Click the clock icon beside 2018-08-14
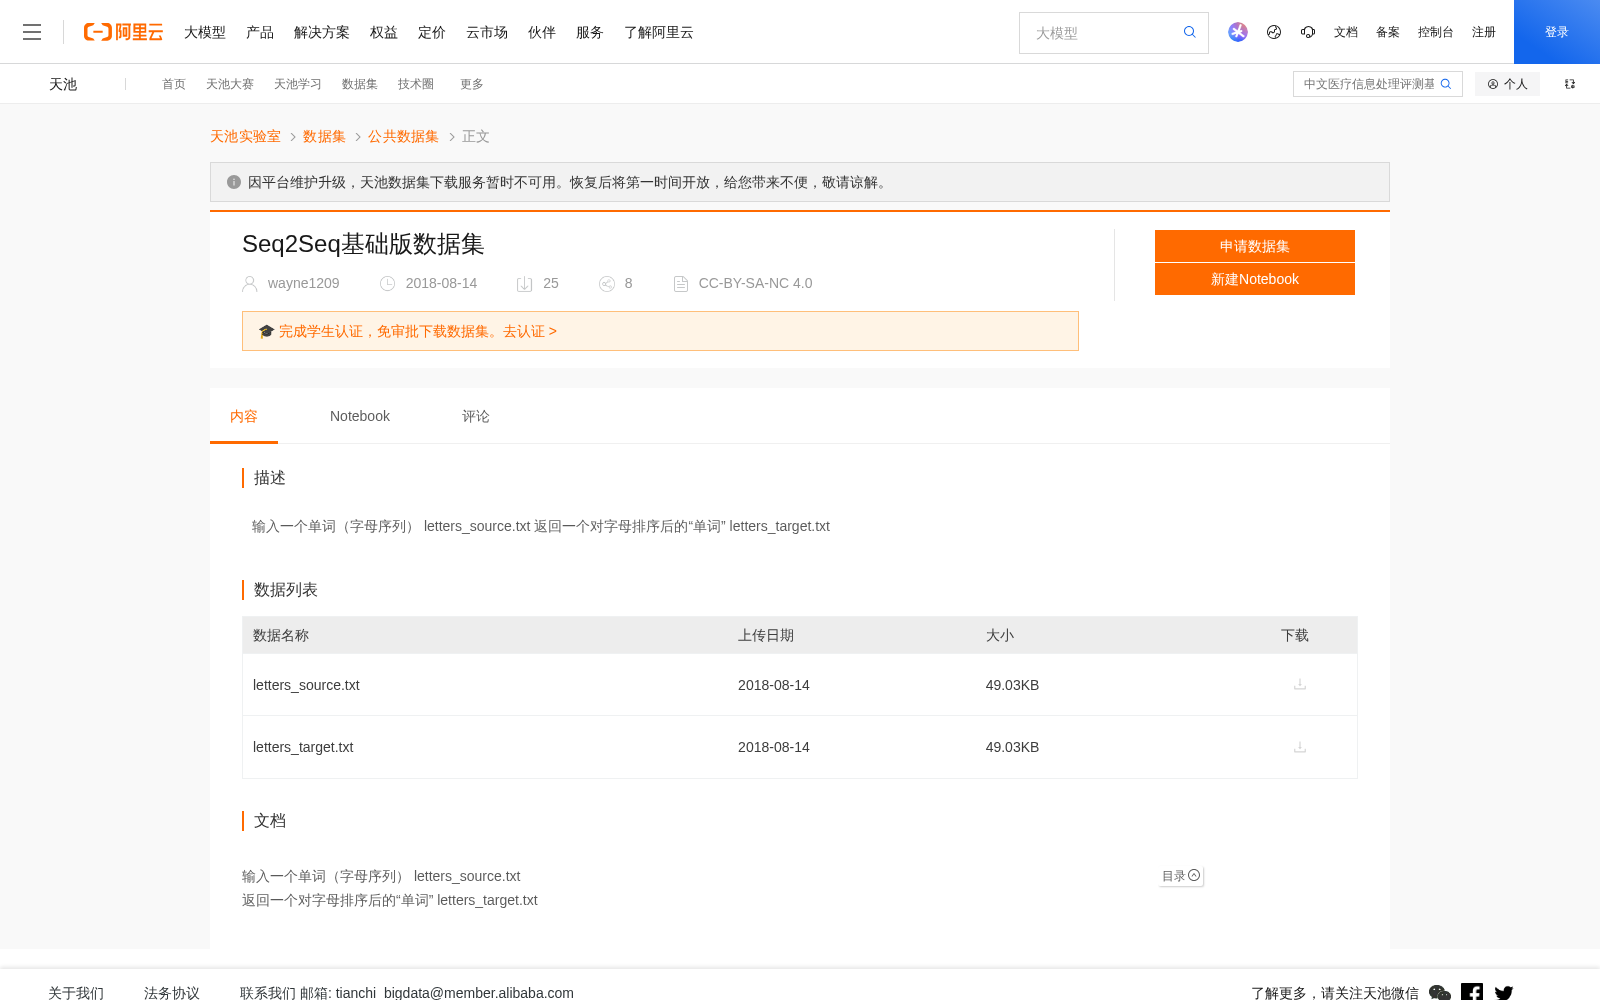Image resolution: width=1600 pixels, height=1000 pixels. click(388, 284)
